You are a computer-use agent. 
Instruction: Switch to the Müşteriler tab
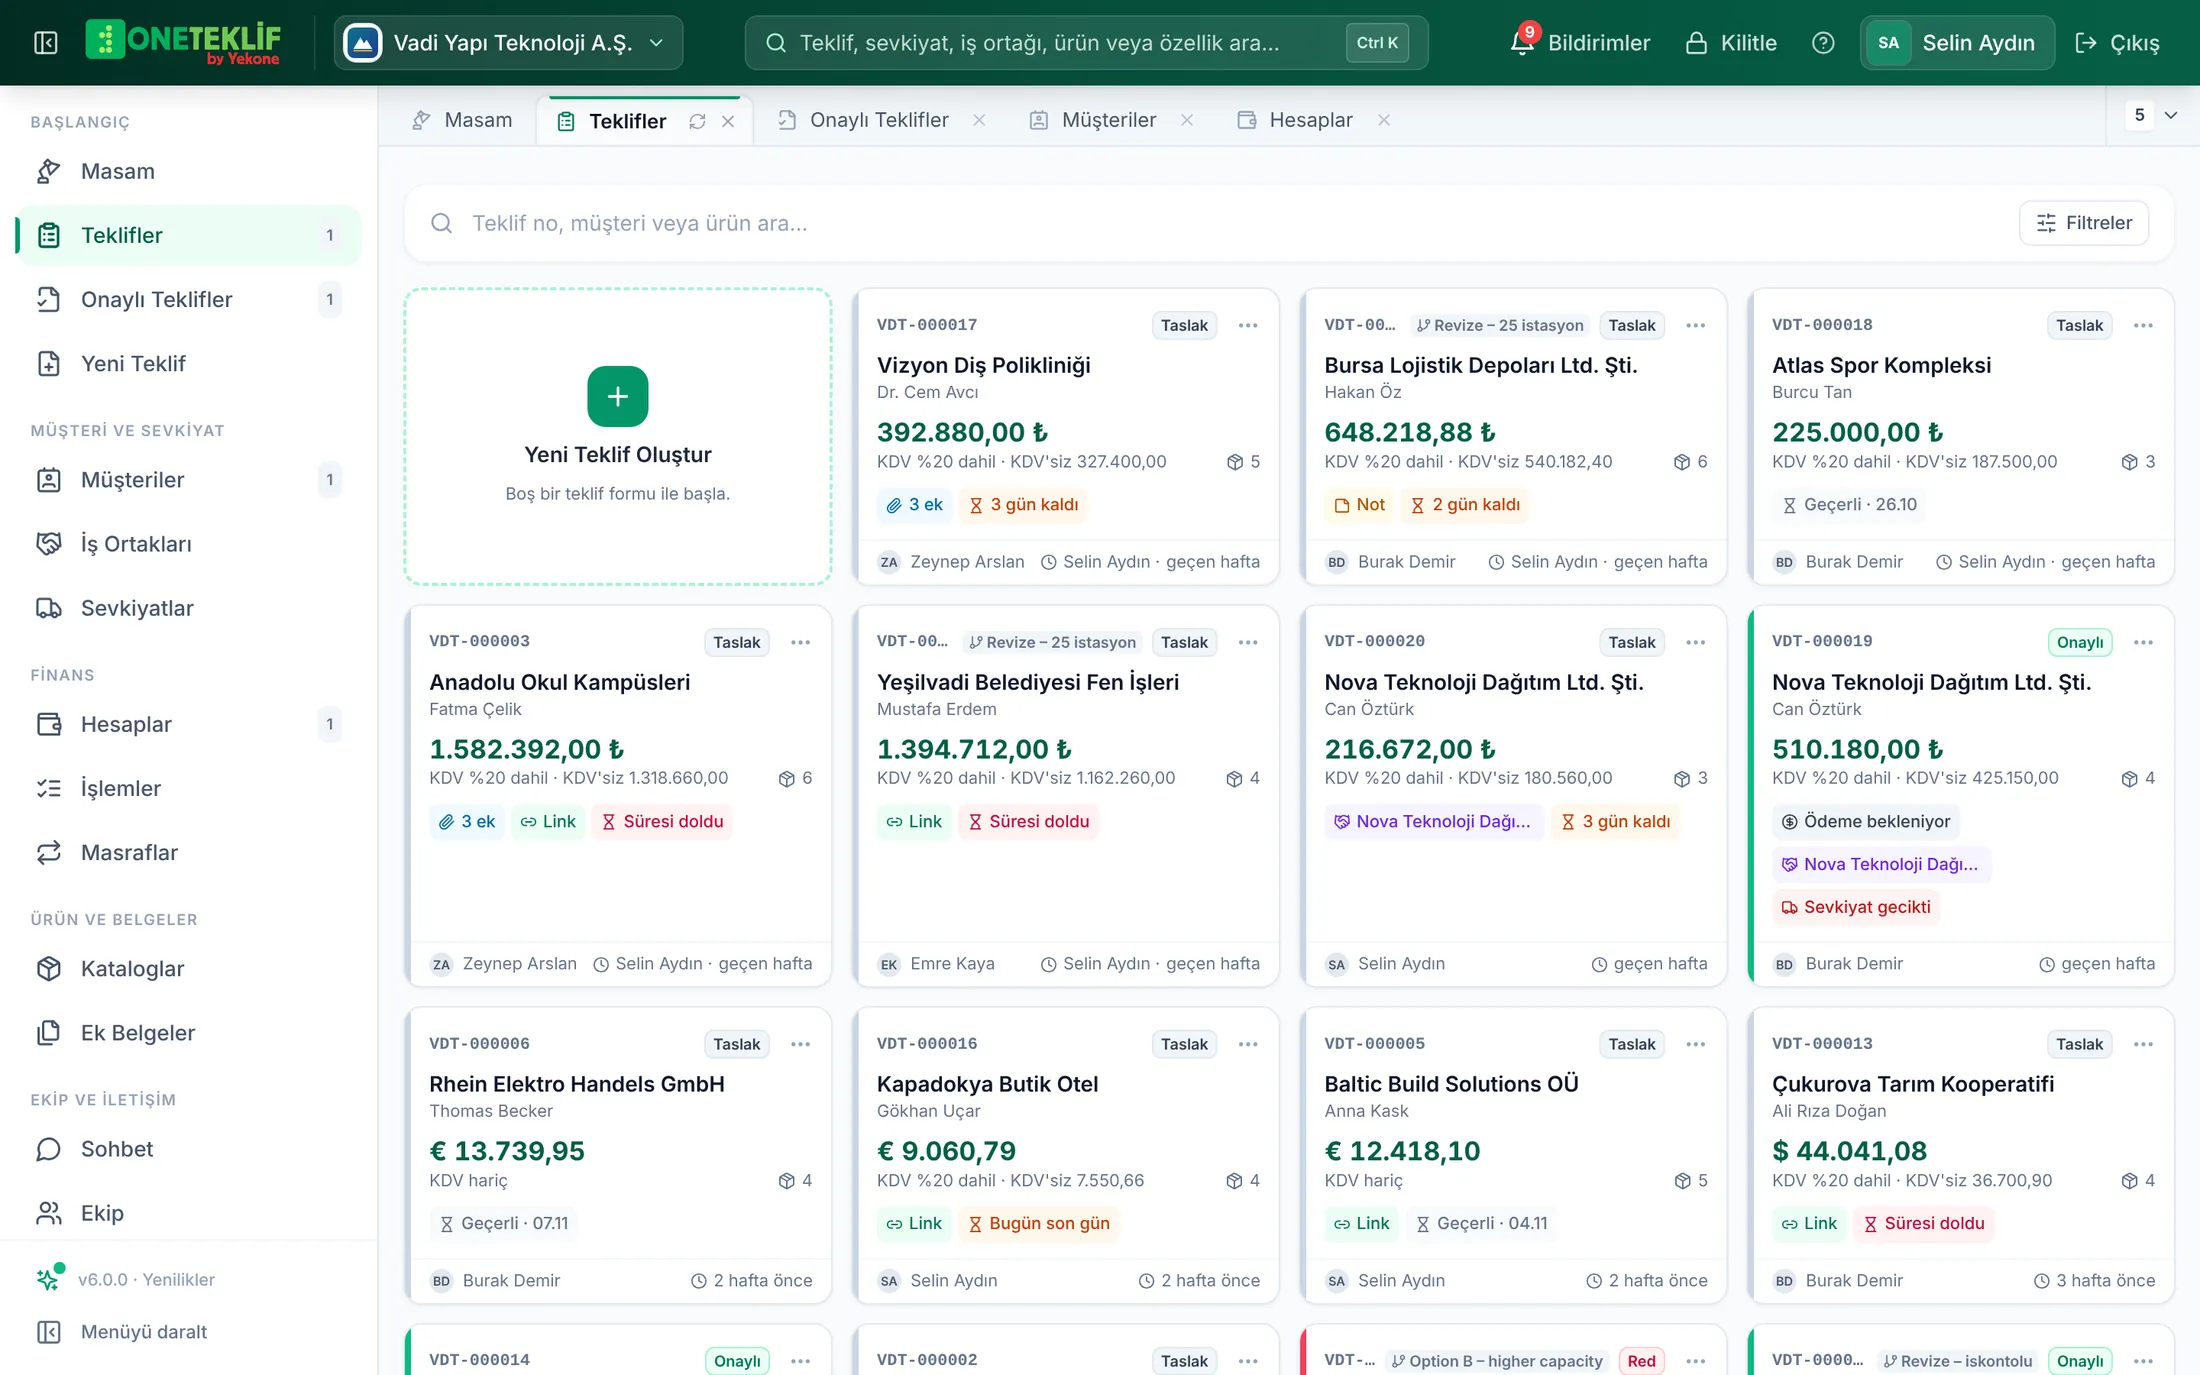(x=1093, y=120)
